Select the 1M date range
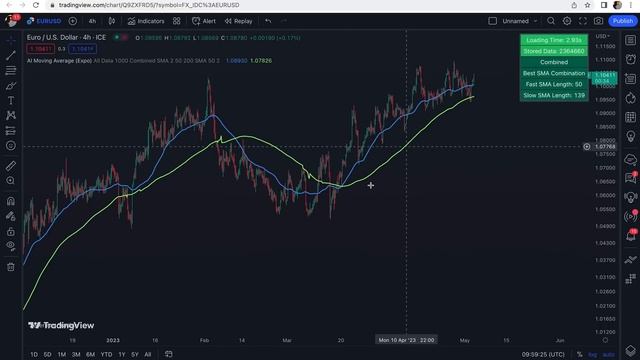The height and width of the screenshot is (360, 640). [62, 354]
